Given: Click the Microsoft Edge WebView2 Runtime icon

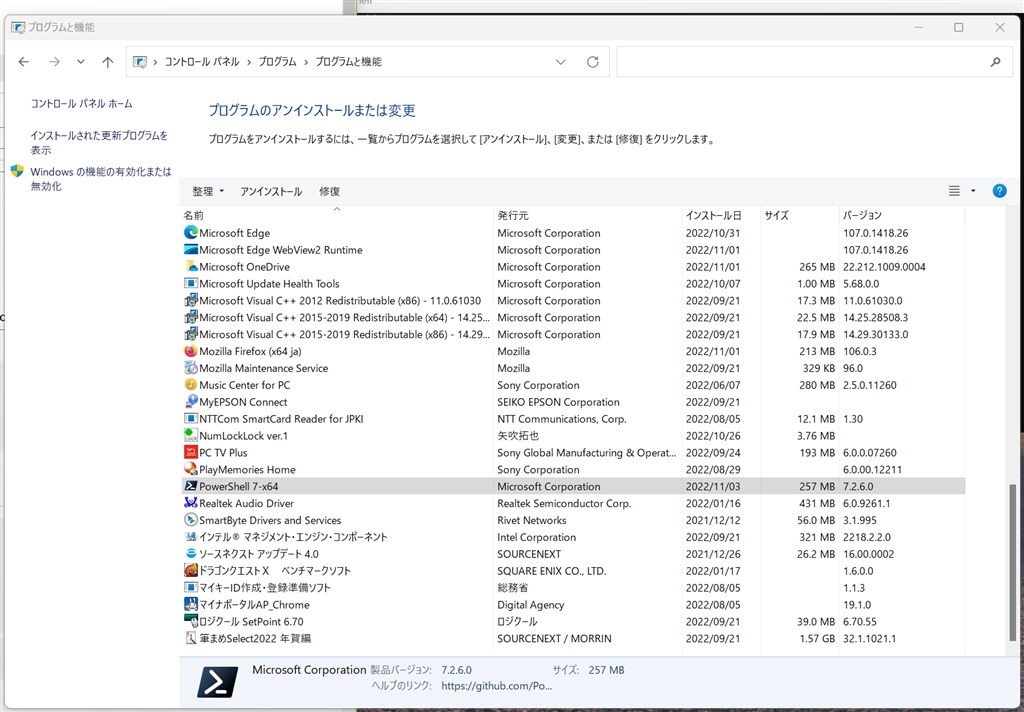Looking at the screenshot, I should [191, 250].
